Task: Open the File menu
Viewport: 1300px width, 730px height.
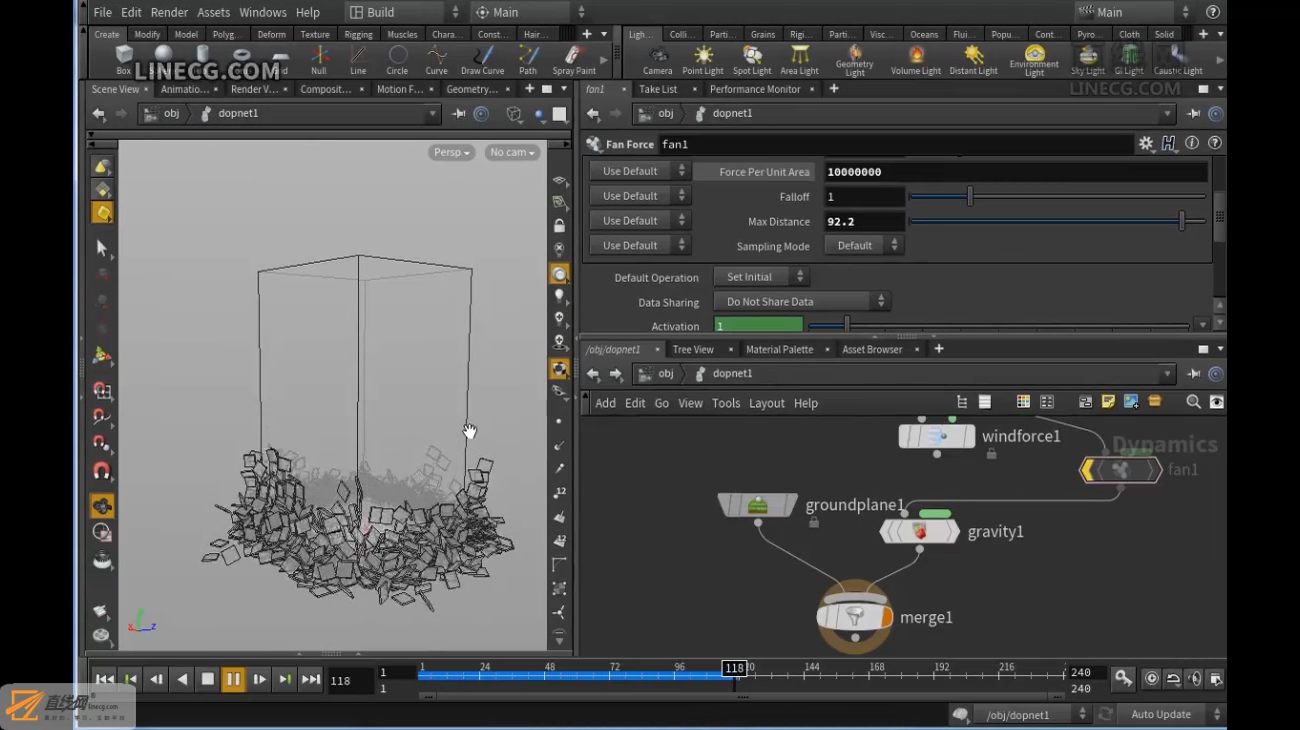Action: (102, 12)
